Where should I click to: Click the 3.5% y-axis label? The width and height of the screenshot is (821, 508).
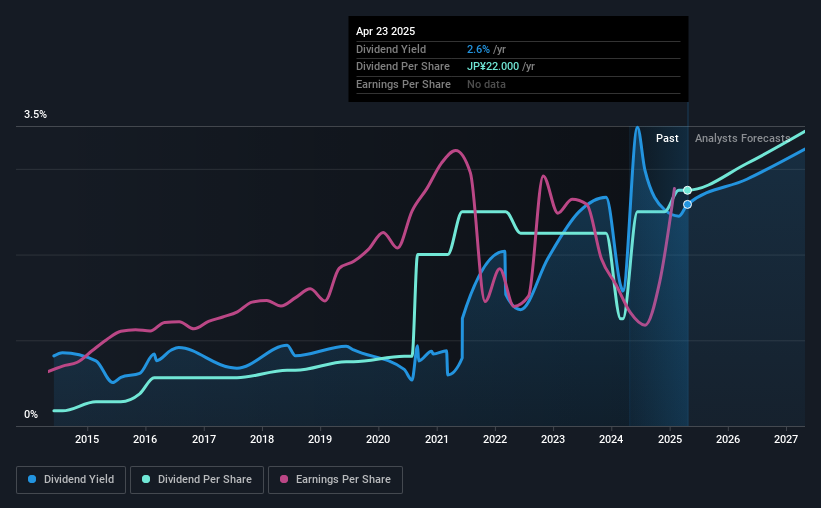[35, 114]
